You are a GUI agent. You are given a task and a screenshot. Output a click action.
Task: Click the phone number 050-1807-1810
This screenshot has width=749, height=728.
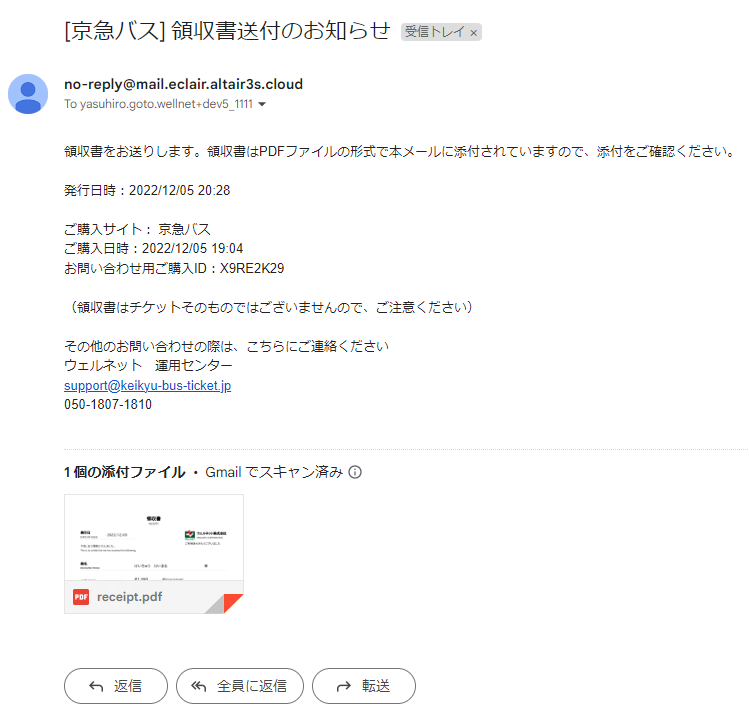pos(108,405)
